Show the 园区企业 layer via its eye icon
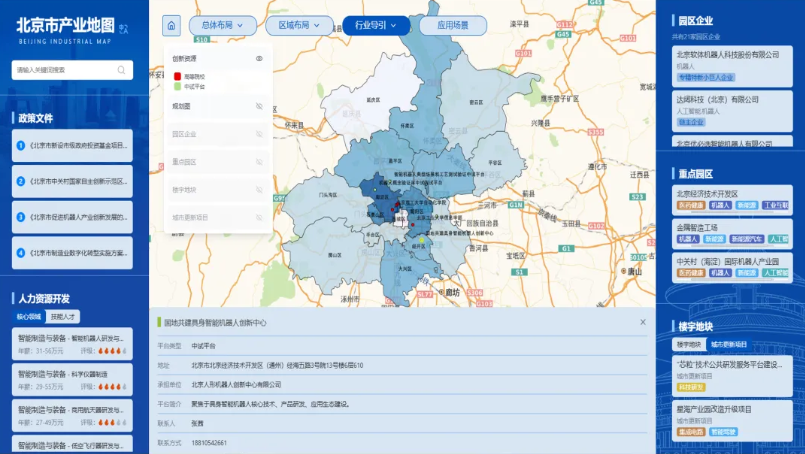 tap(259, 133)
